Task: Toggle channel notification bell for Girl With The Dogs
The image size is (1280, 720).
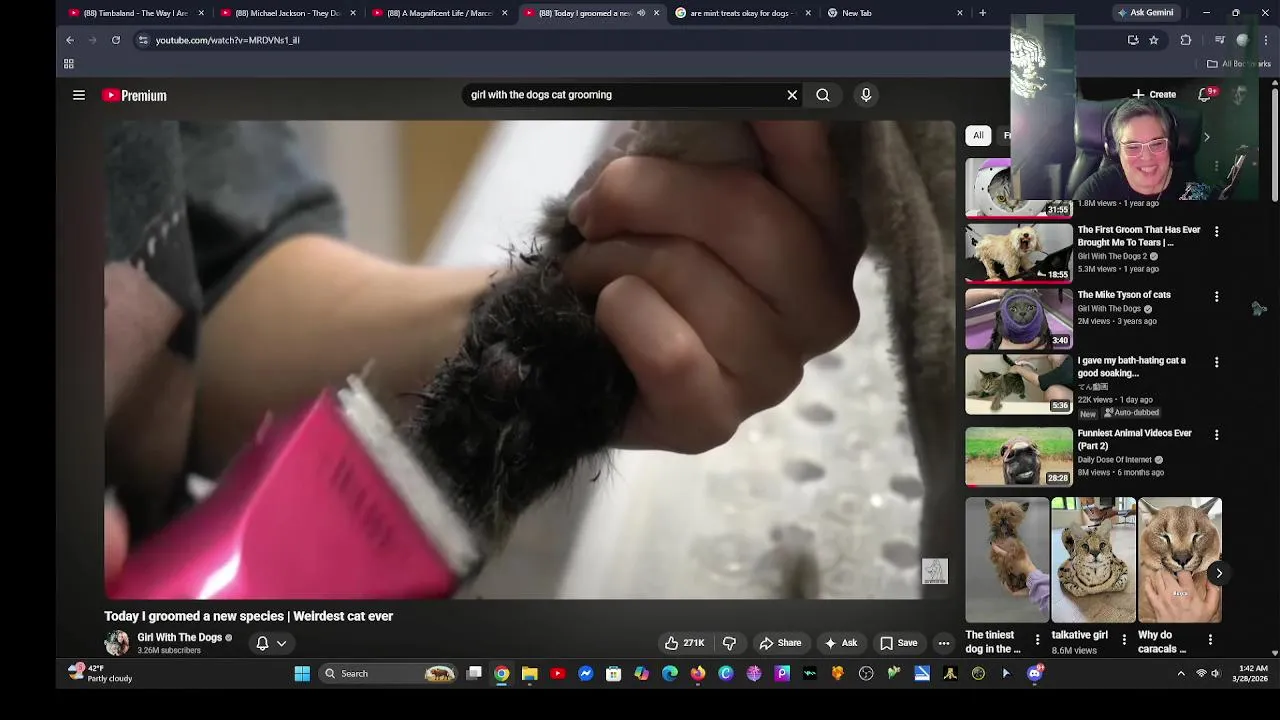Action: [262, 643]
